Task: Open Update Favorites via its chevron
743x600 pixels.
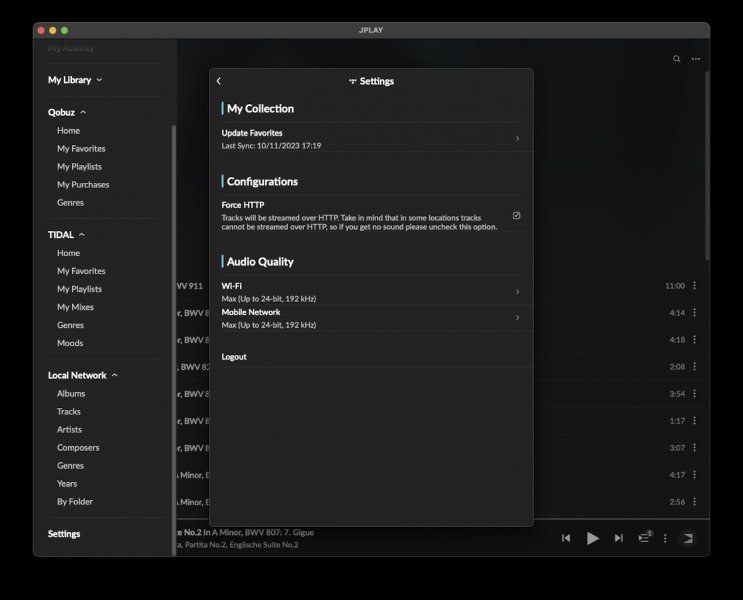Action: (x=517, y=138)
